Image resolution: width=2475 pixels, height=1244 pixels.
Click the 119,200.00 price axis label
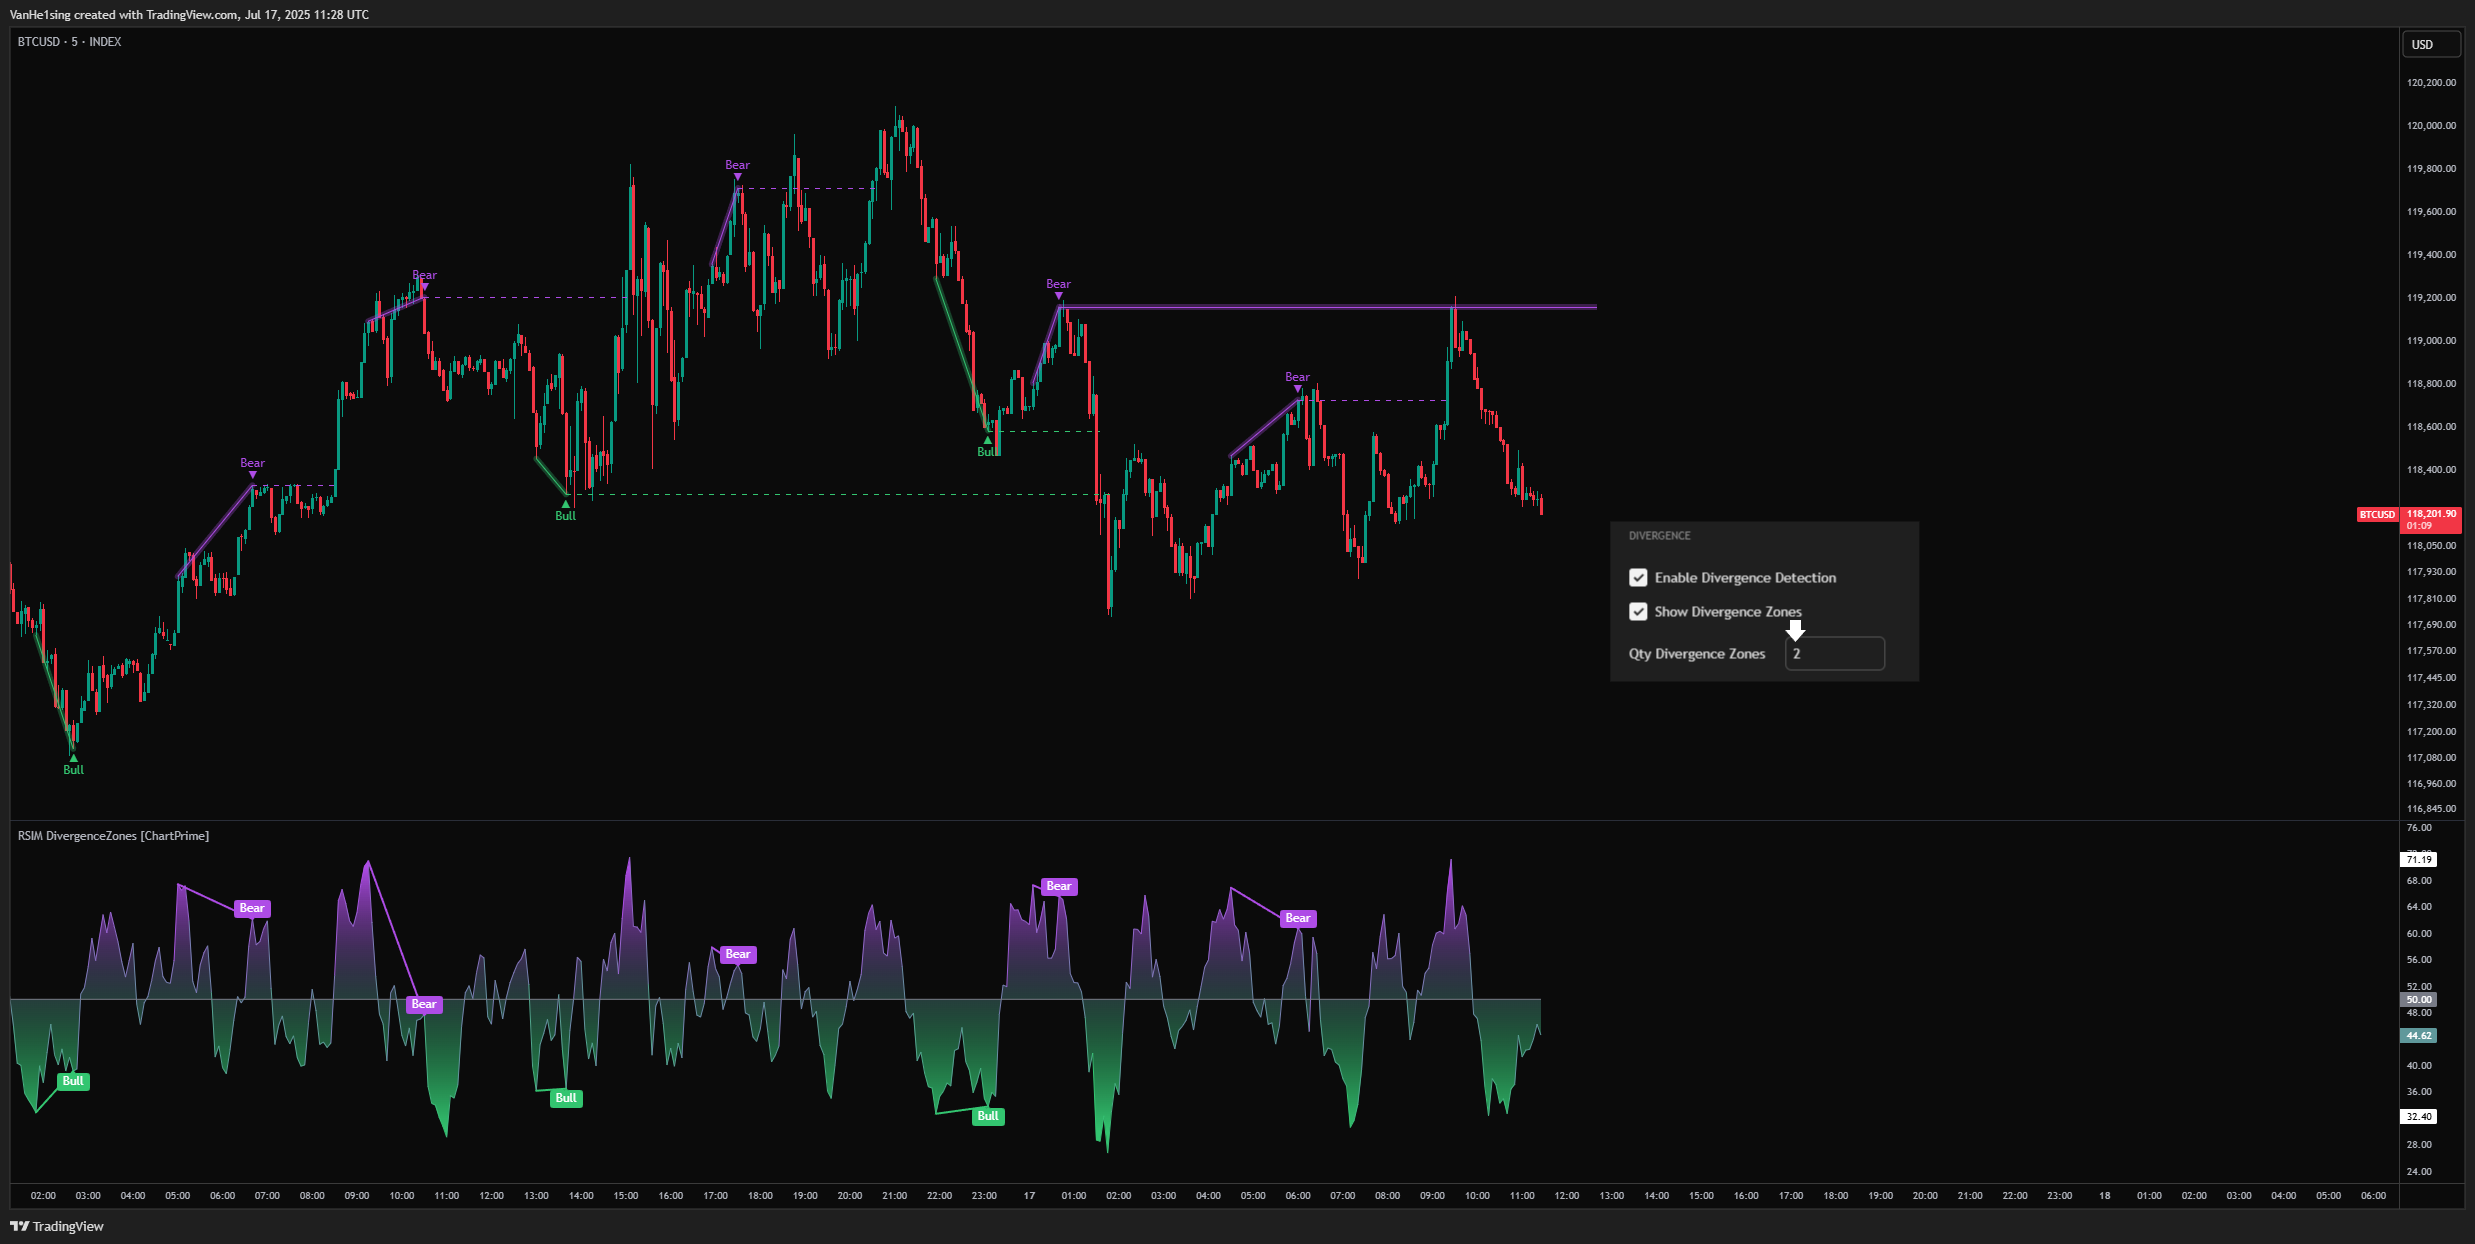[x=2431, y=298]
